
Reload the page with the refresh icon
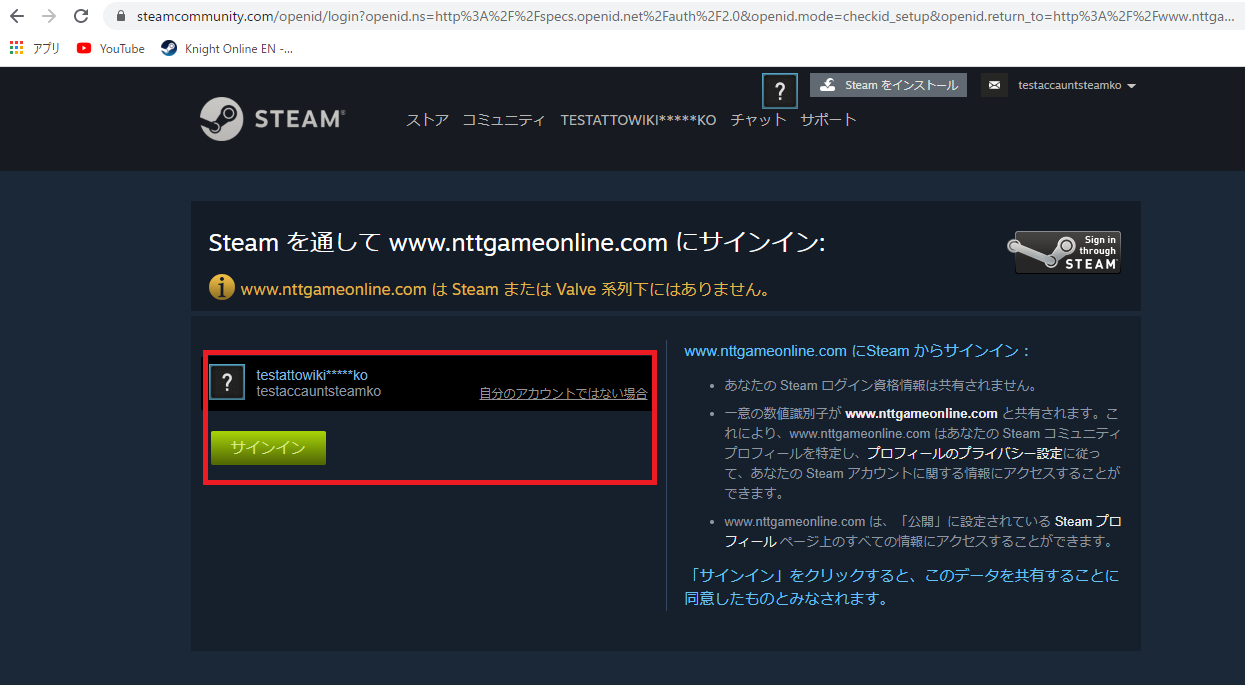coord(81,16)
